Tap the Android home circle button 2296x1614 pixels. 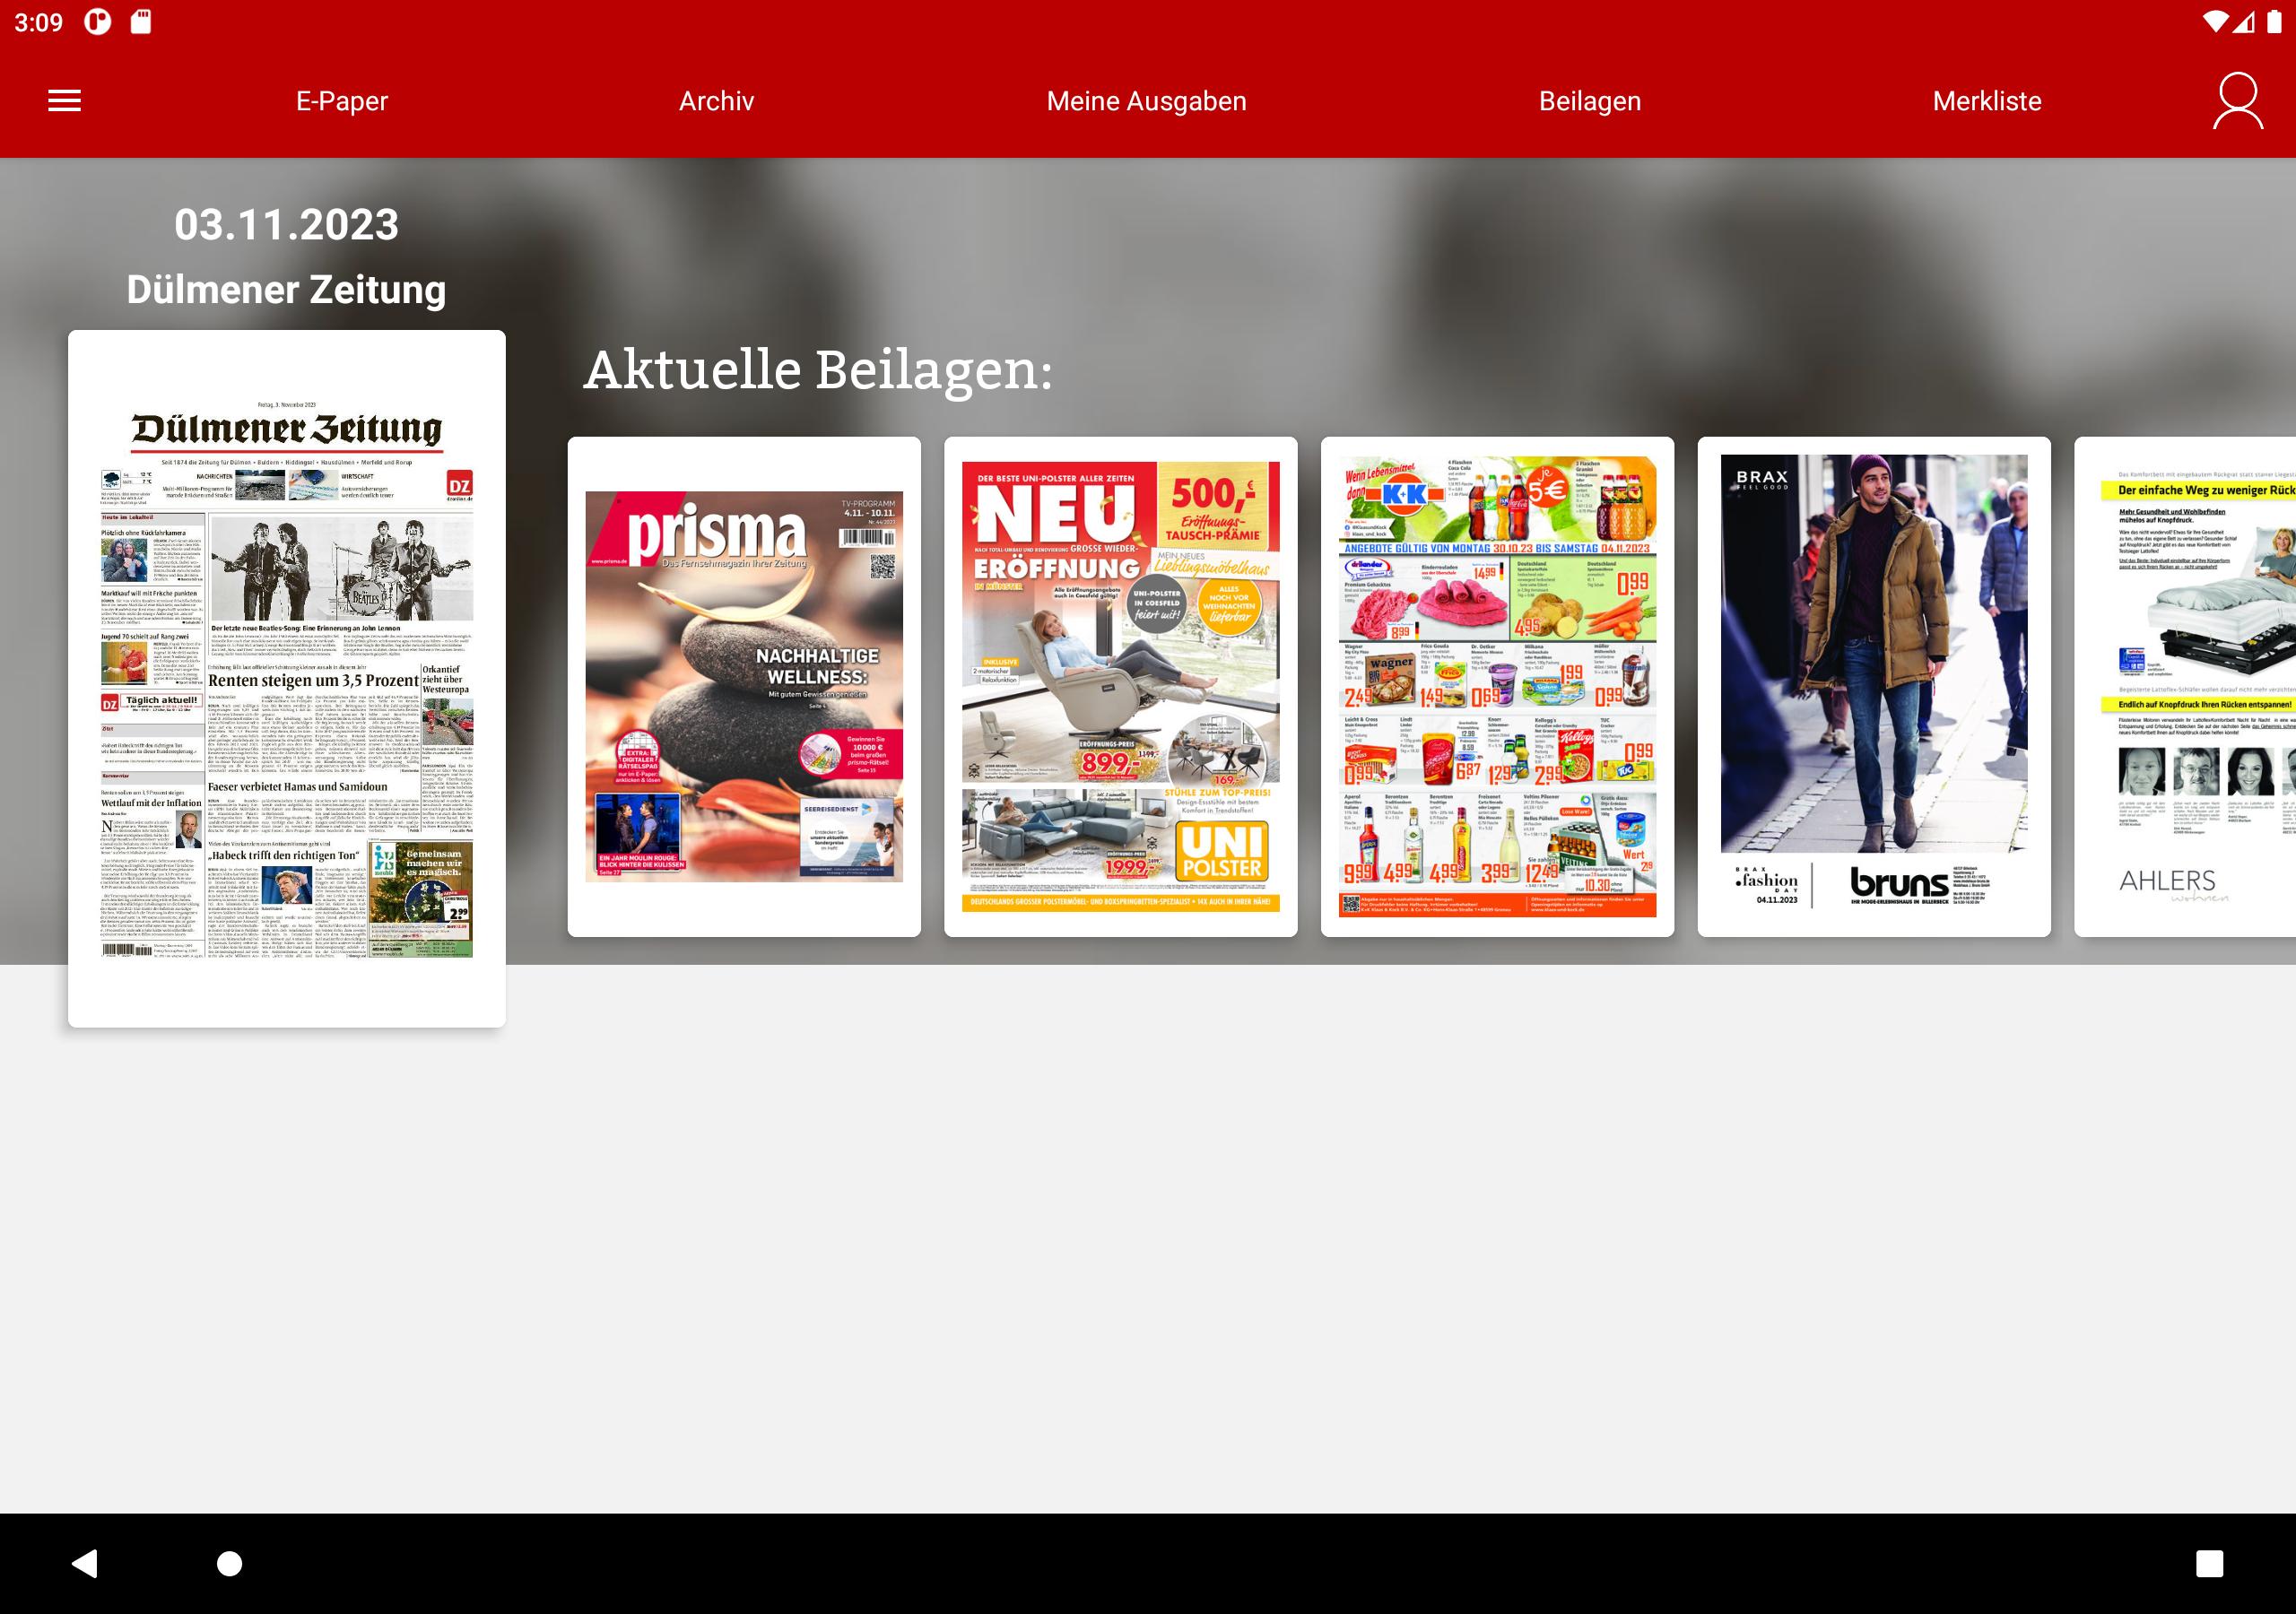coord(229,1563)
